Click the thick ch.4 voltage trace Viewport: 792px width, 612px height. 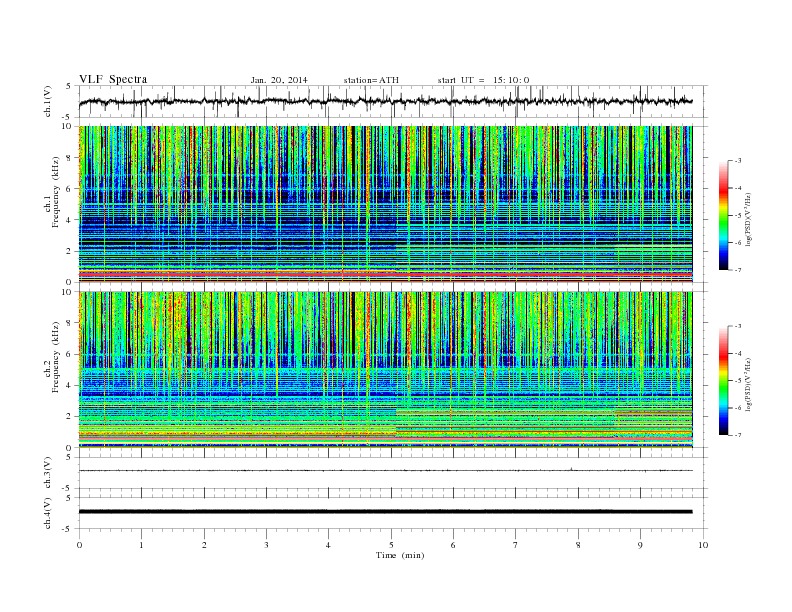[385, 512]
